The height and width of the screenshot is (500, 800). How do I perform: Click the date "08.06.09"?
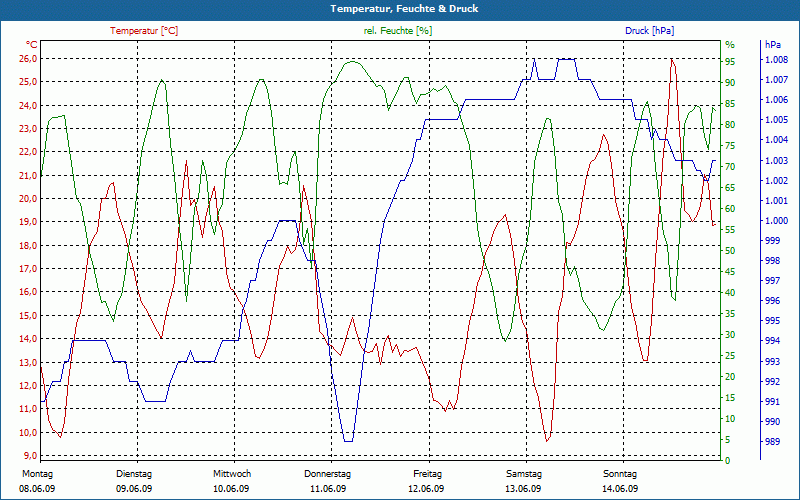click(x=37, y=489)
